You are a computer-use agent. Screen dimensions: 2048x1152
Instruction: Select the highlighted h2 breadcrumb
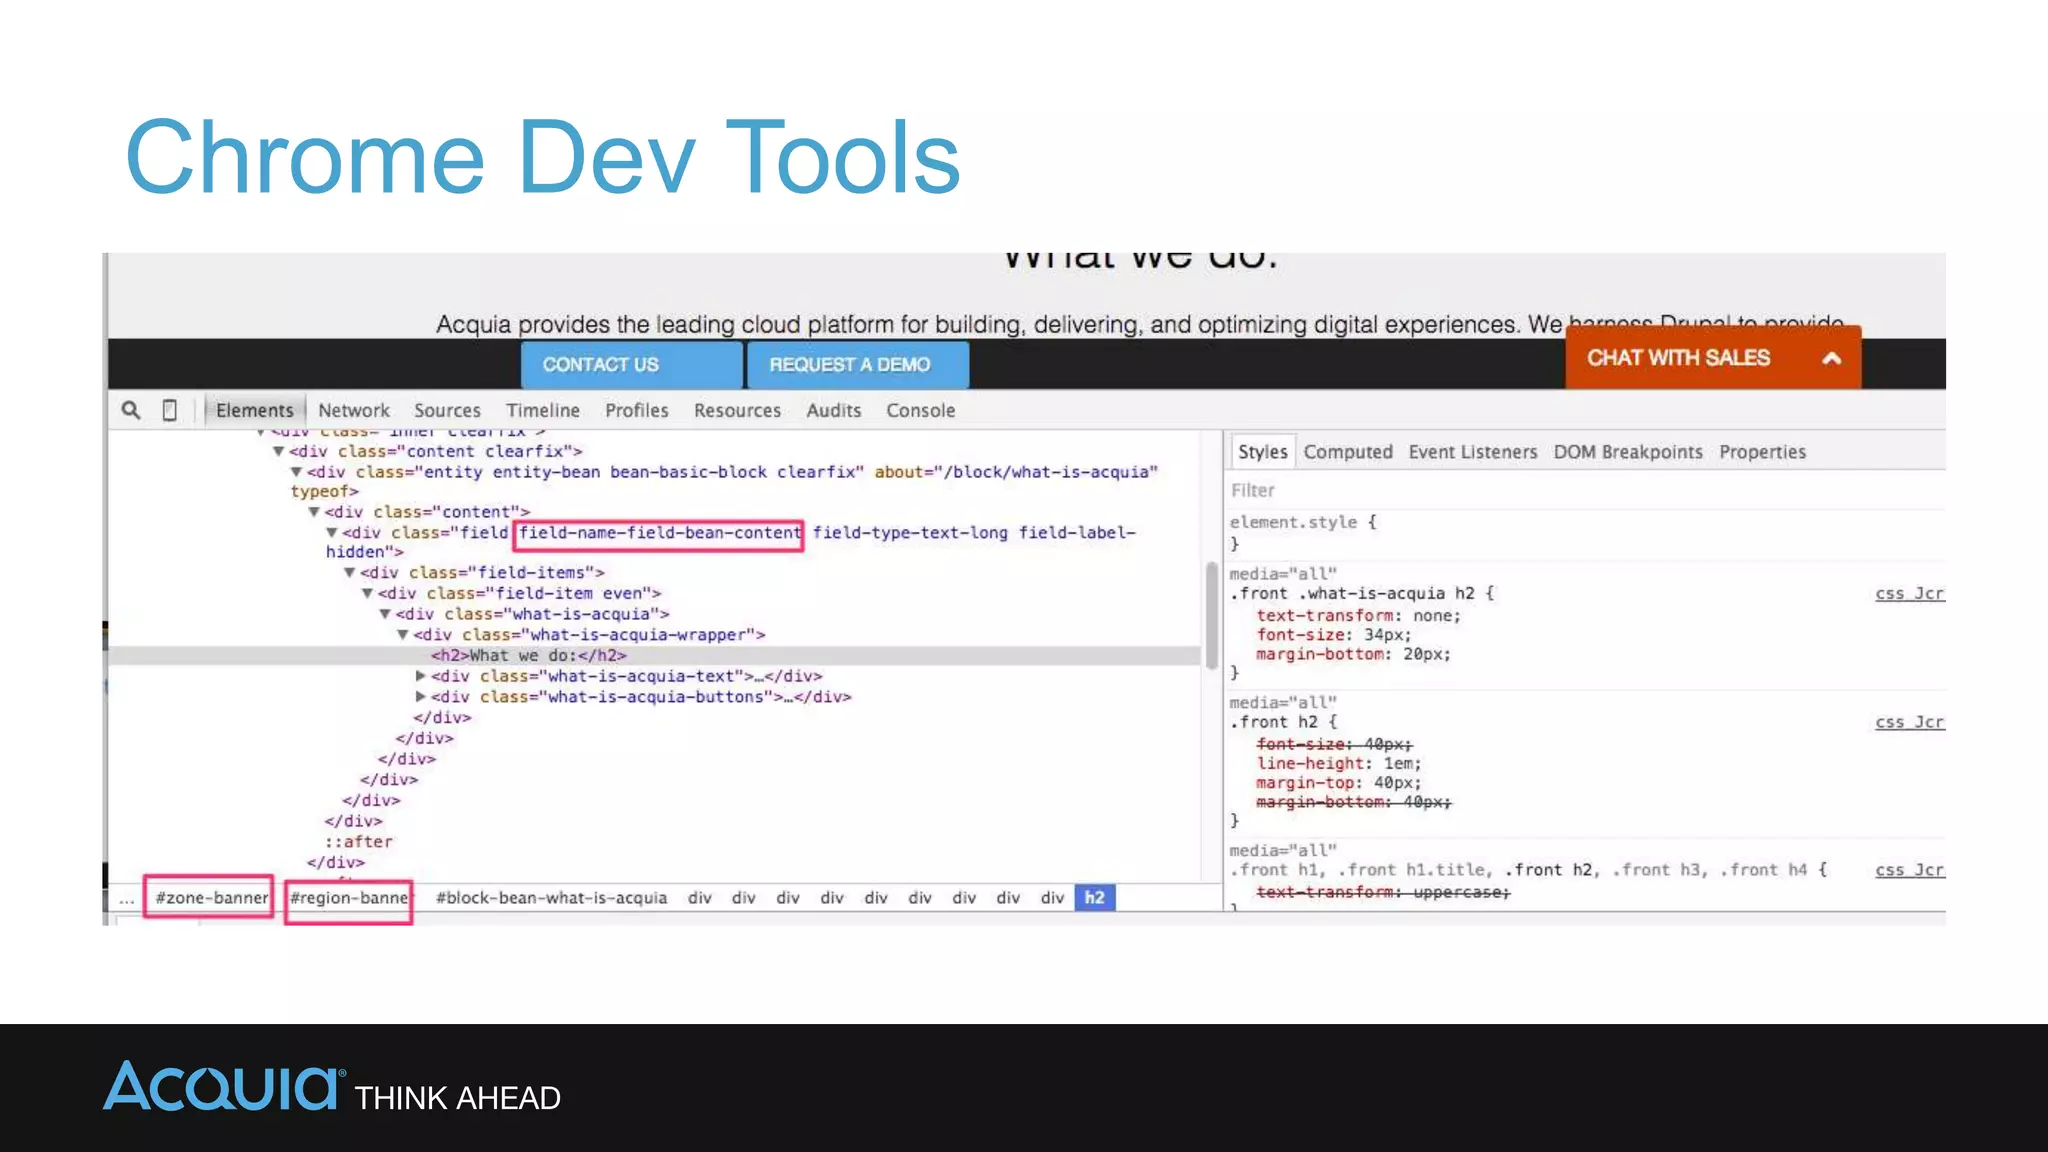[x=1095, y=898]
